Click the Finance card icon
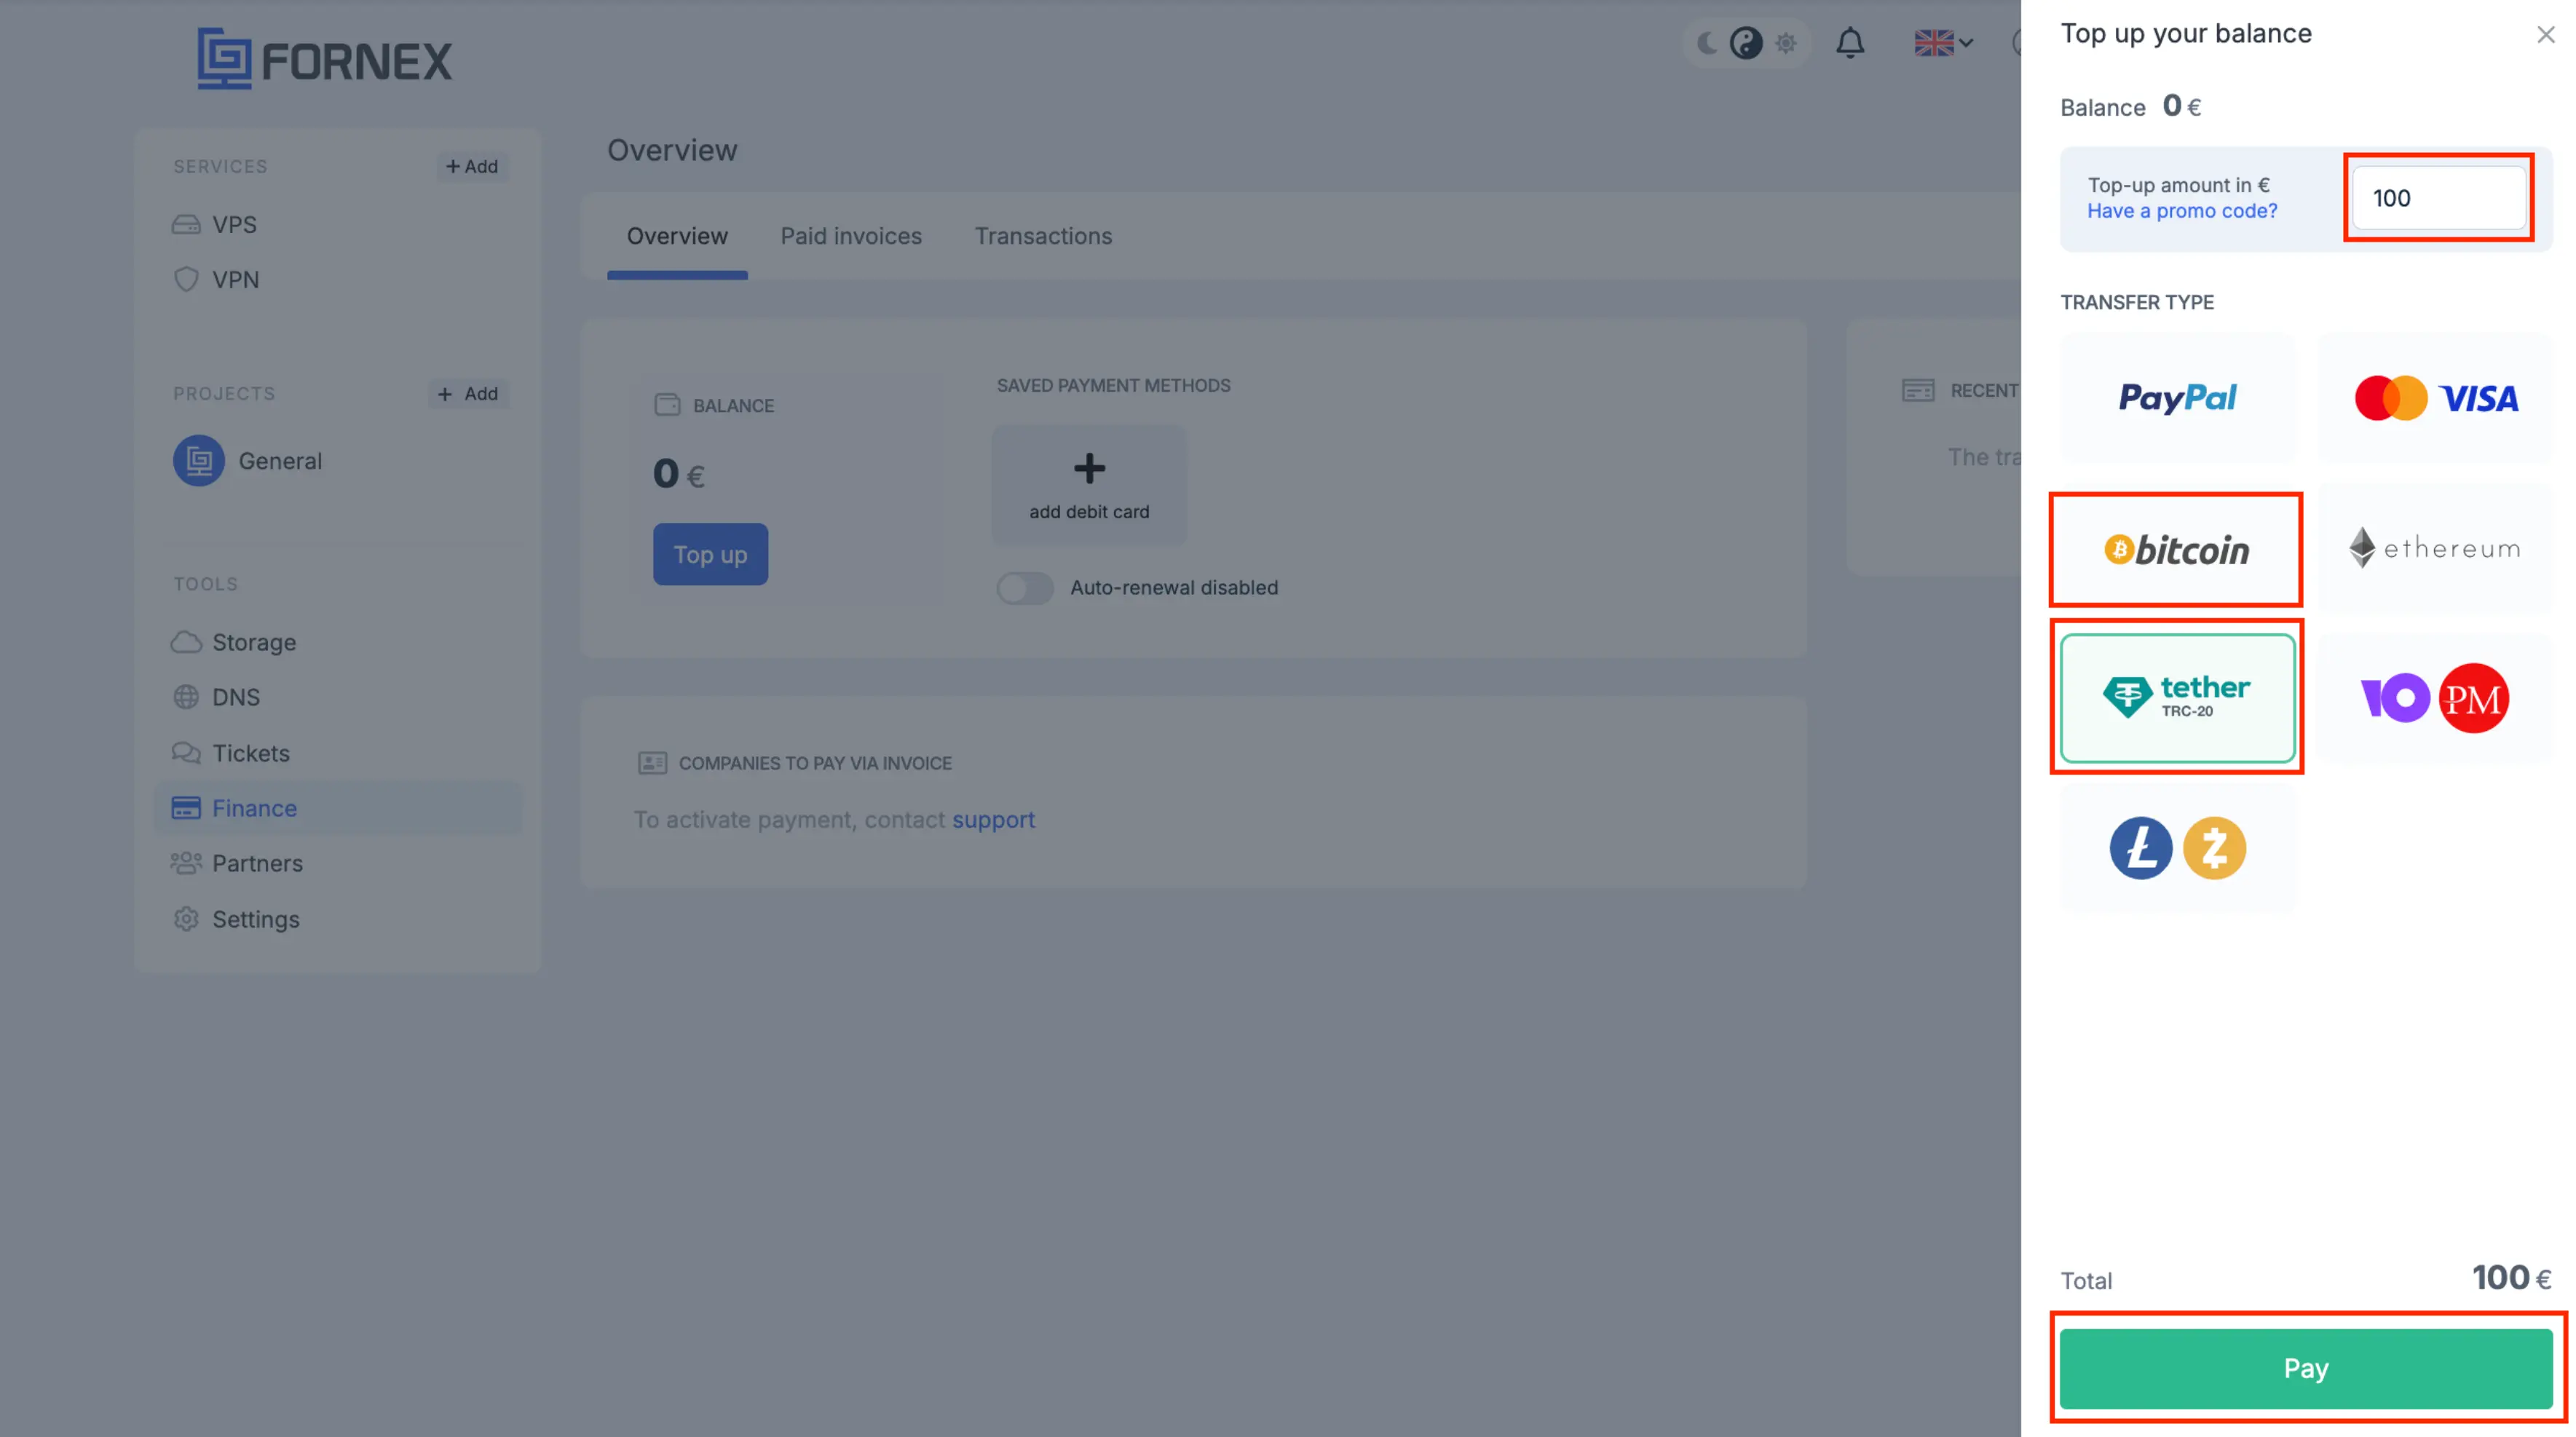2576x1437 pixels. 186,808
